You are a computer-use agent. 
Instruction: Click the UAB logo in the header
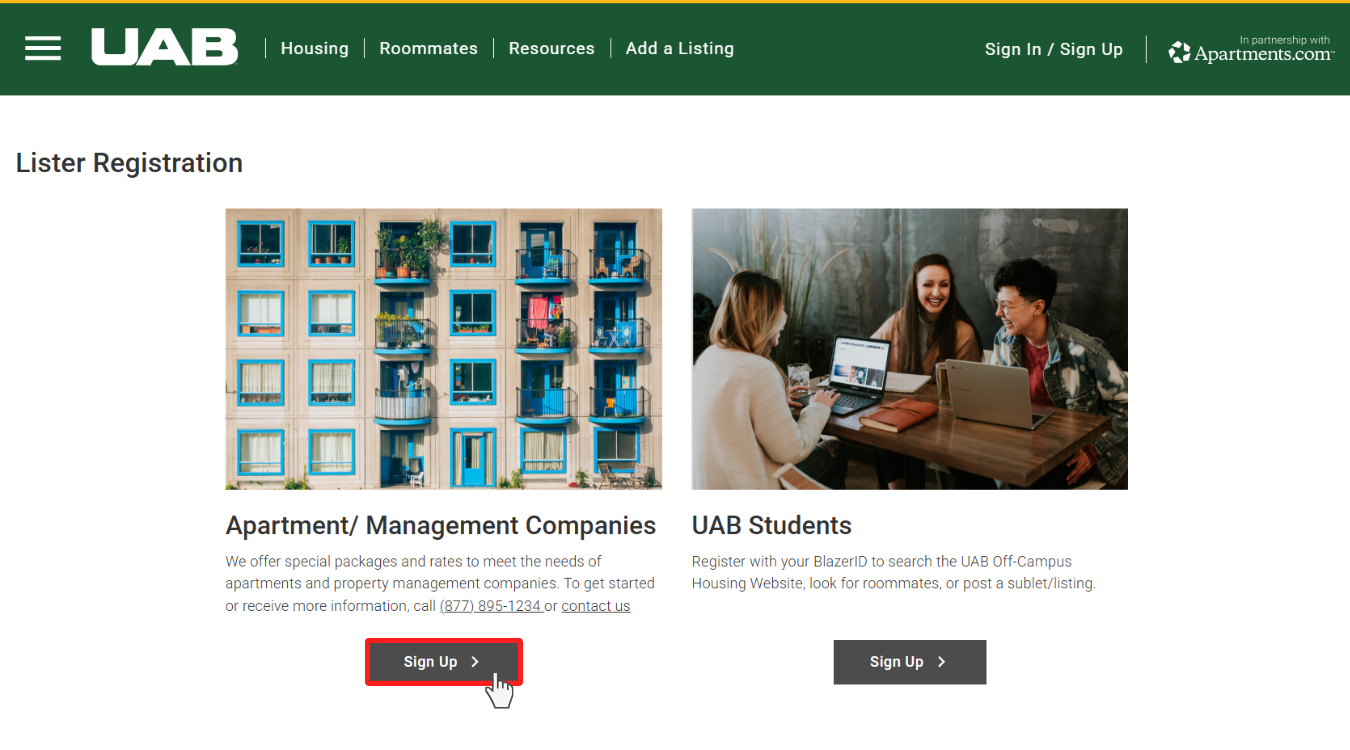point(163,46)
